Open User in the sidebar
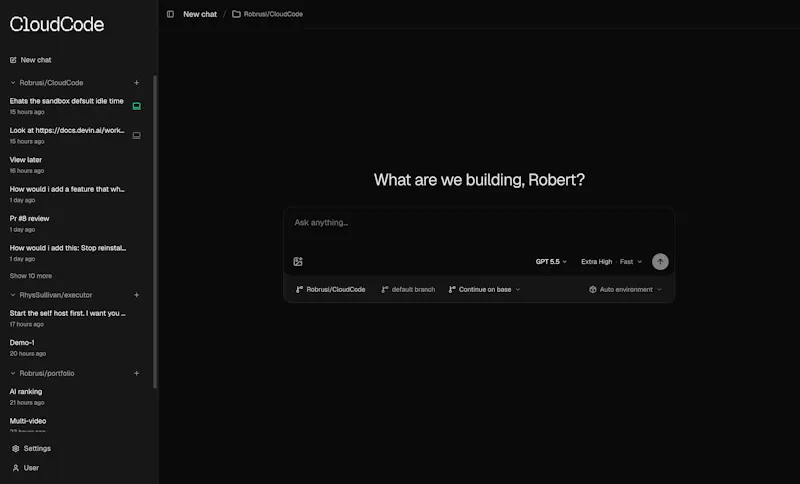The image size is (800, 484). click(25, 468)
